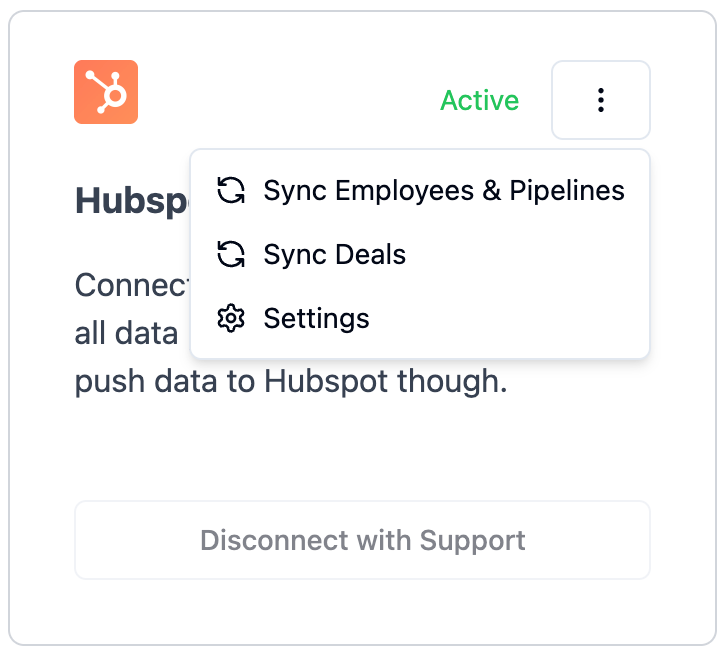Select Sync Employees & Pipelines from the menu
This screenshot has width=728, height=656.
(420, 190)
